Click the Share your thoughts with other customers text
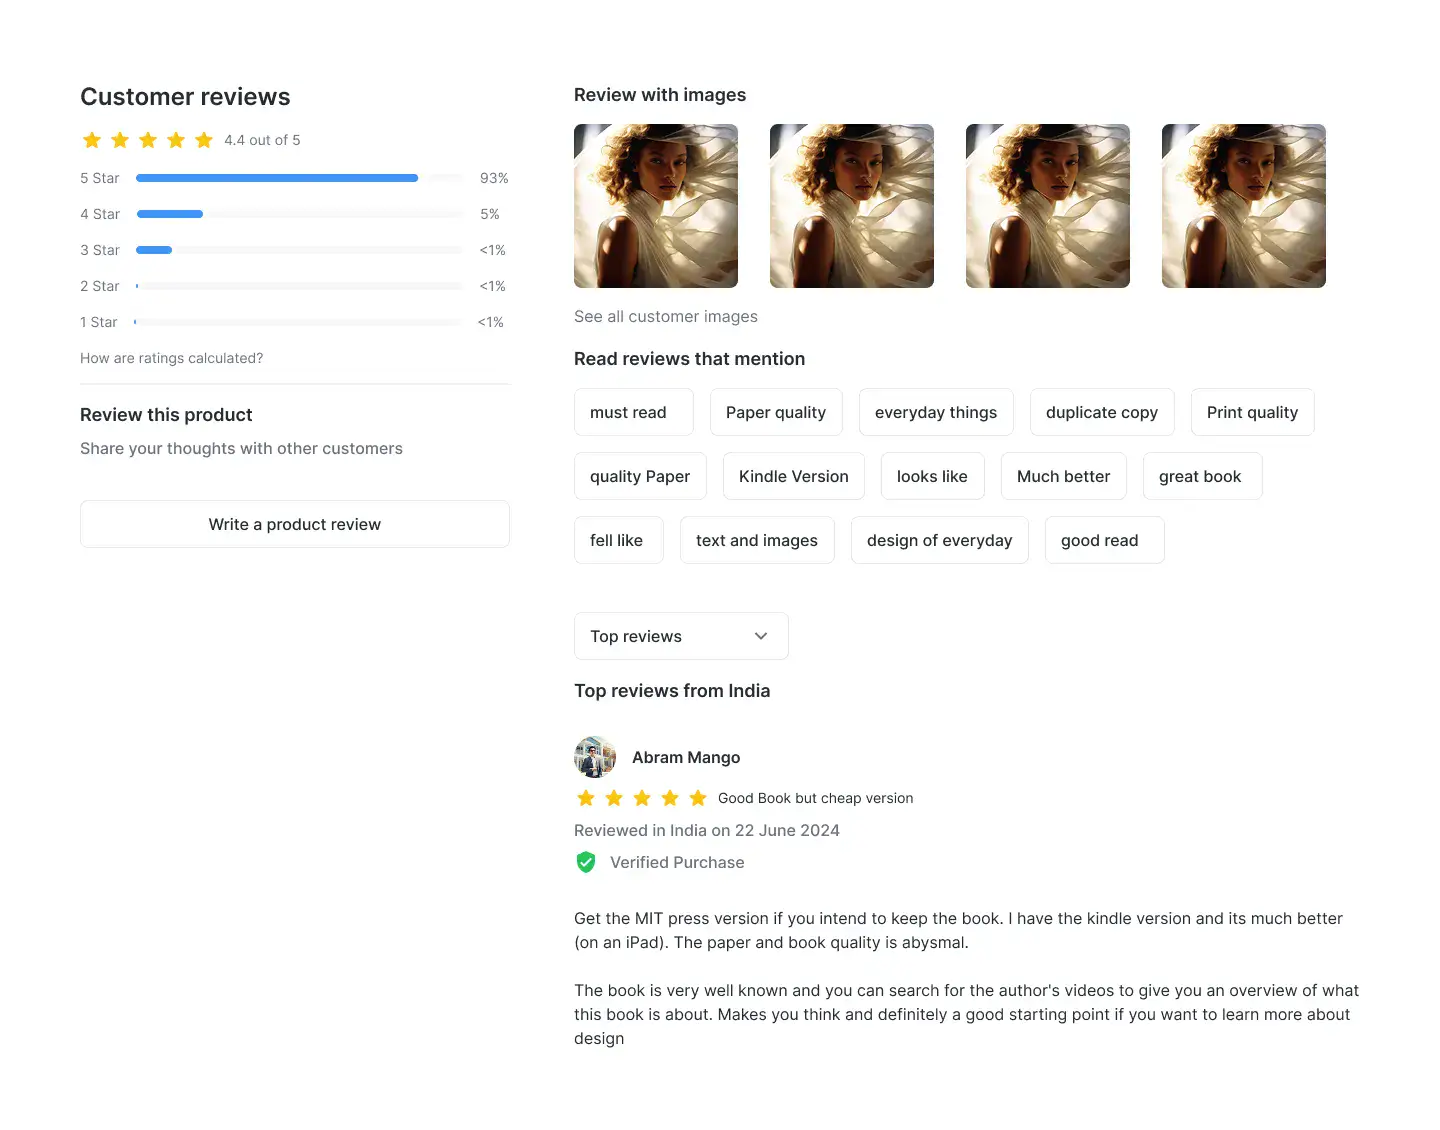Screen dimensions: 1440x1130 coord(241,448)
